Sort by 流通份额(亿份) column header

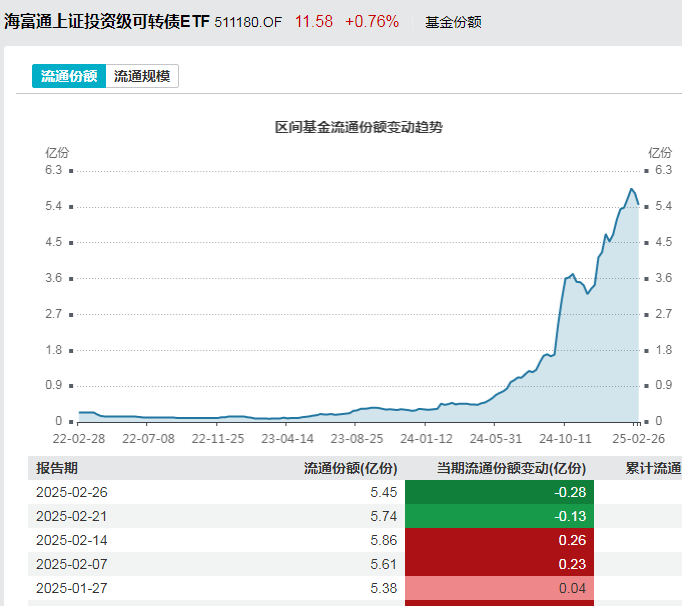(350, 468)
